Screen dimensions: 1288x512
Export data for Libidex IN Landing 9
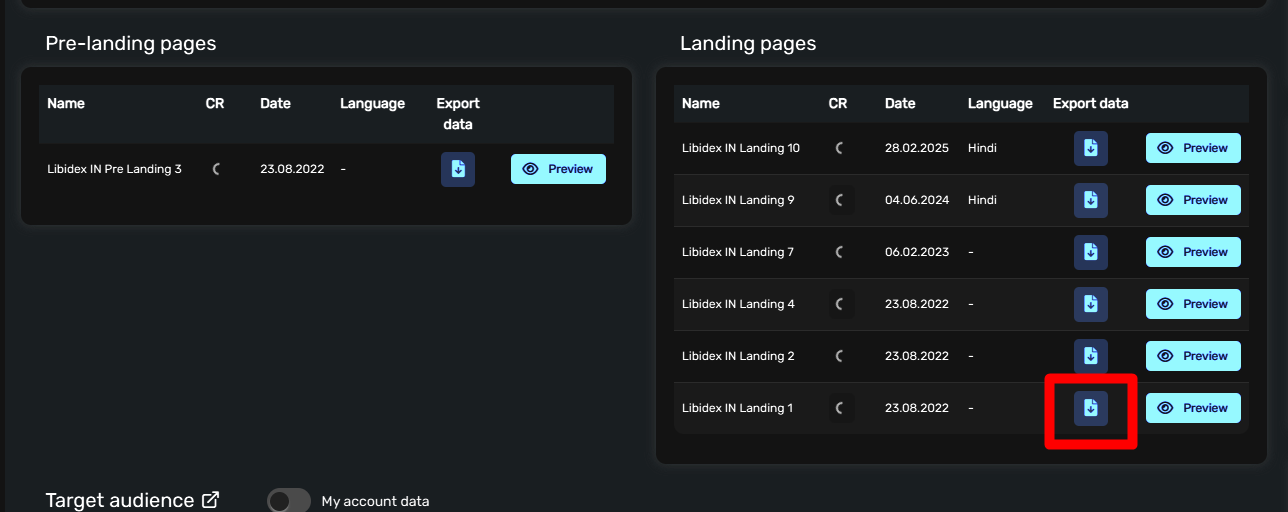click(x=1091, y=200)
